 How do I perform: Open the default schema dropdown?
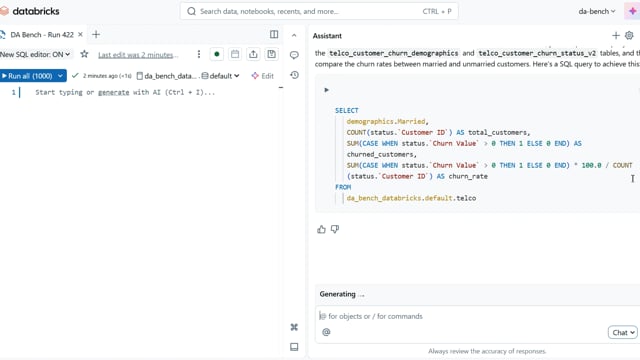(x=220, y=76)
